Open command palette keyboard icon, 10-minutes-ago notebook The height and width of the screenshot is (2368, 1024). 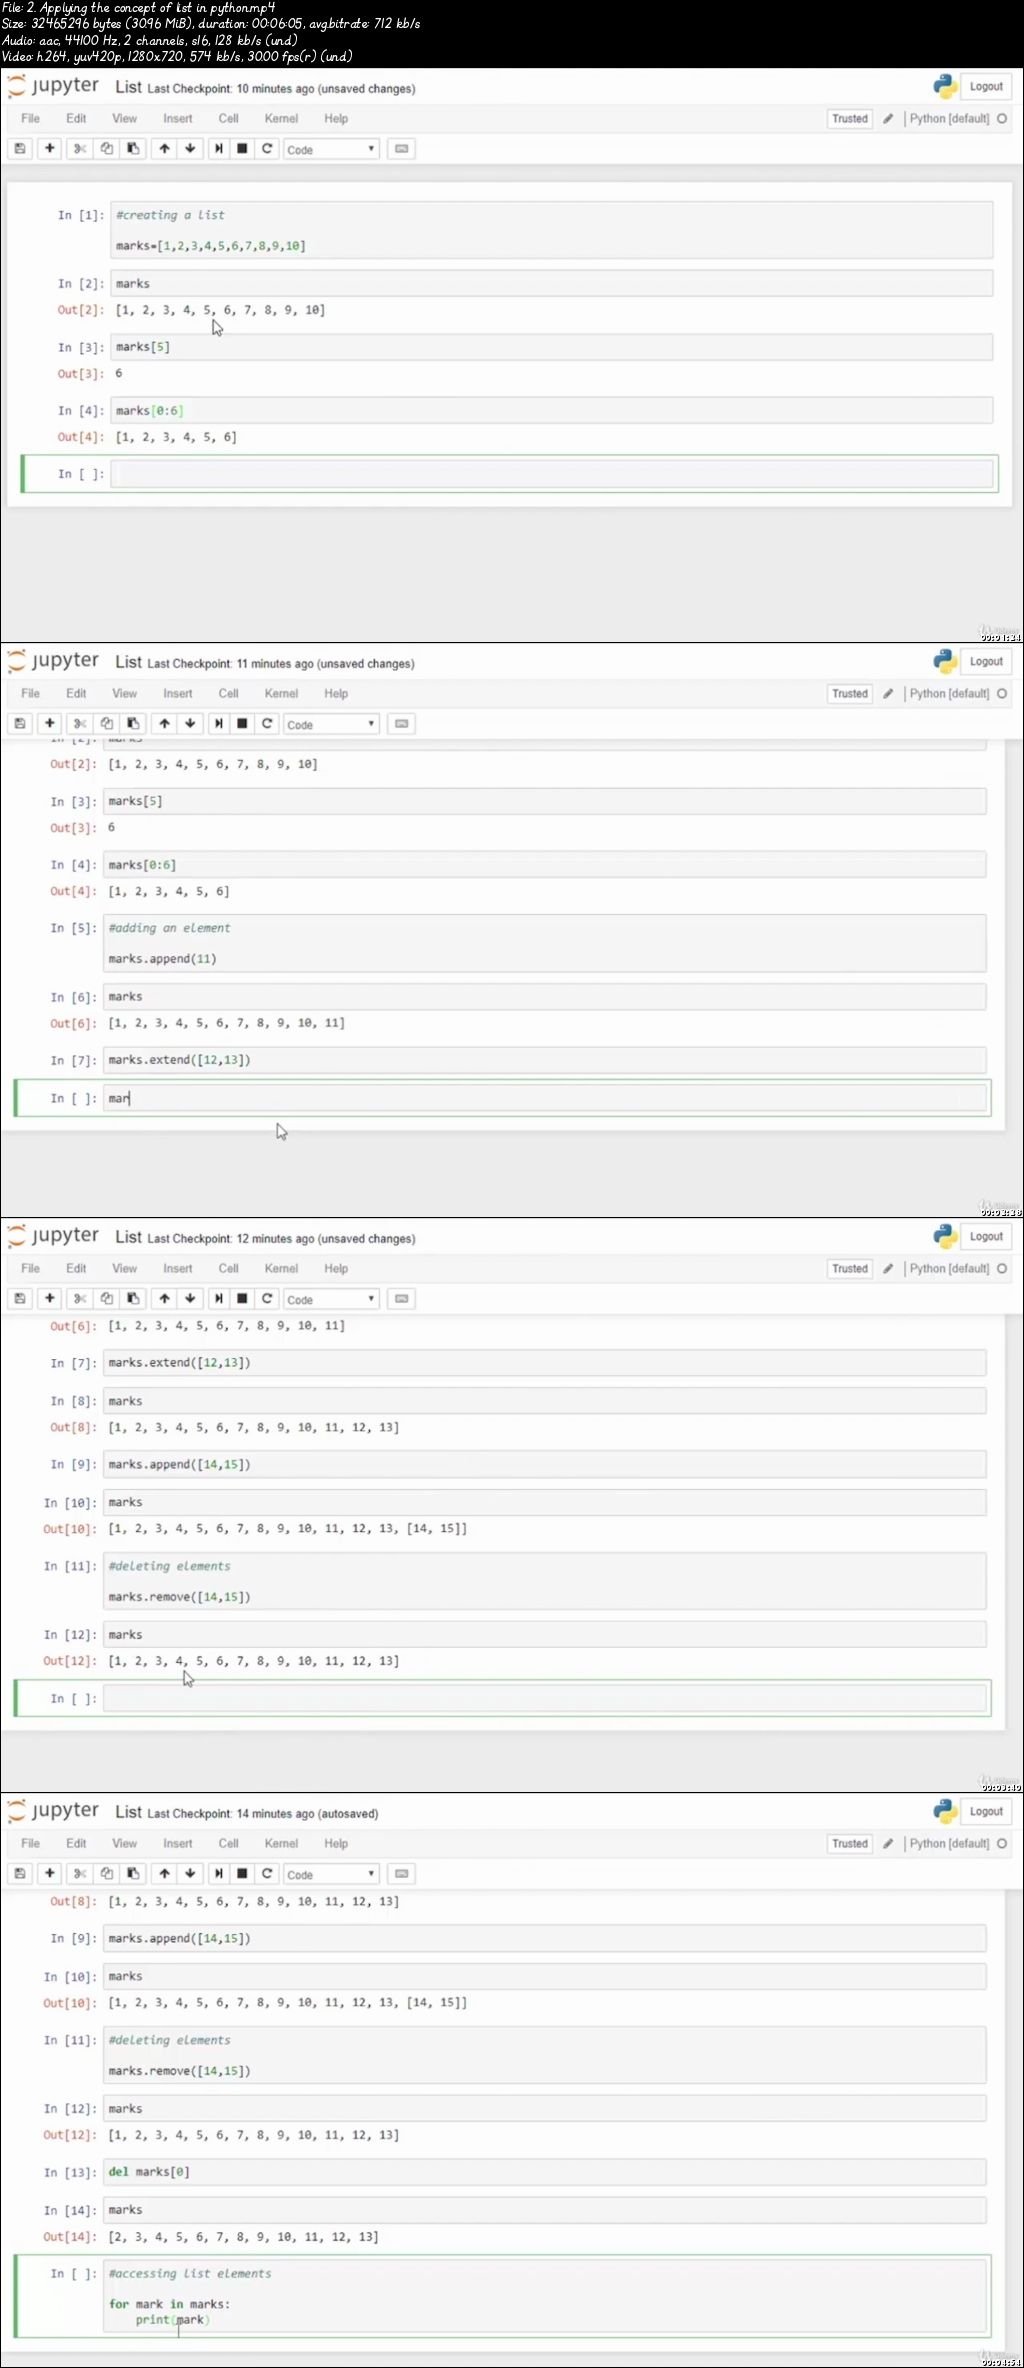coord(401,149)
